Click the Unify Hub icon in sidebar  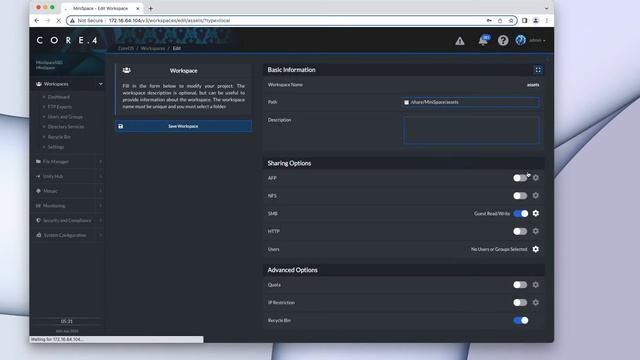38,176
